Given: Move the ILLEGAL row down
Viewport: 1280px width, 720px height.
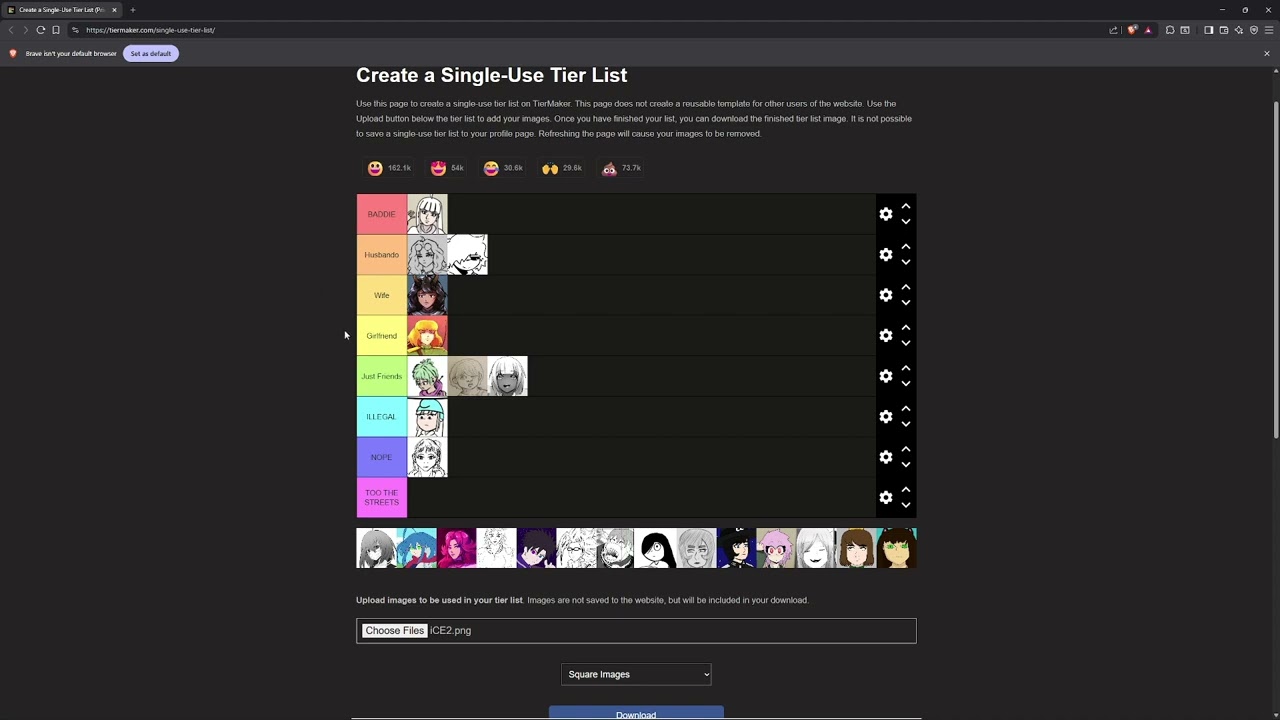Looking at the screenshot, I should click(x=906, y=424).
